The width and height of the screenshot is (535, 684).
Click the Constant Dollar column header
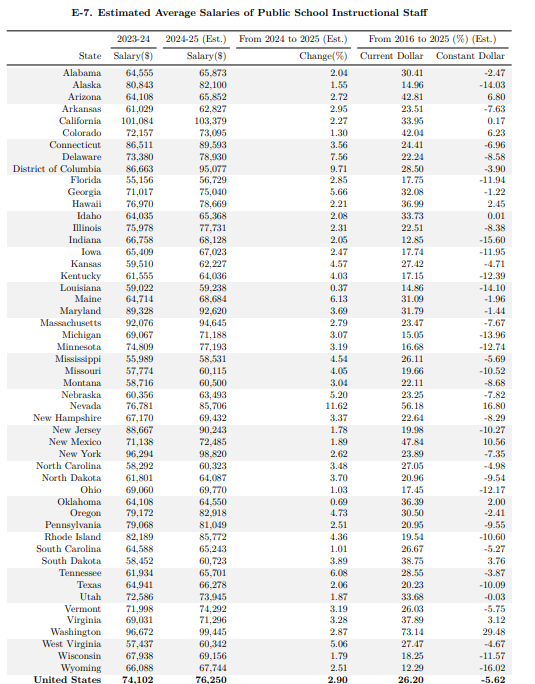coord(470,56)
